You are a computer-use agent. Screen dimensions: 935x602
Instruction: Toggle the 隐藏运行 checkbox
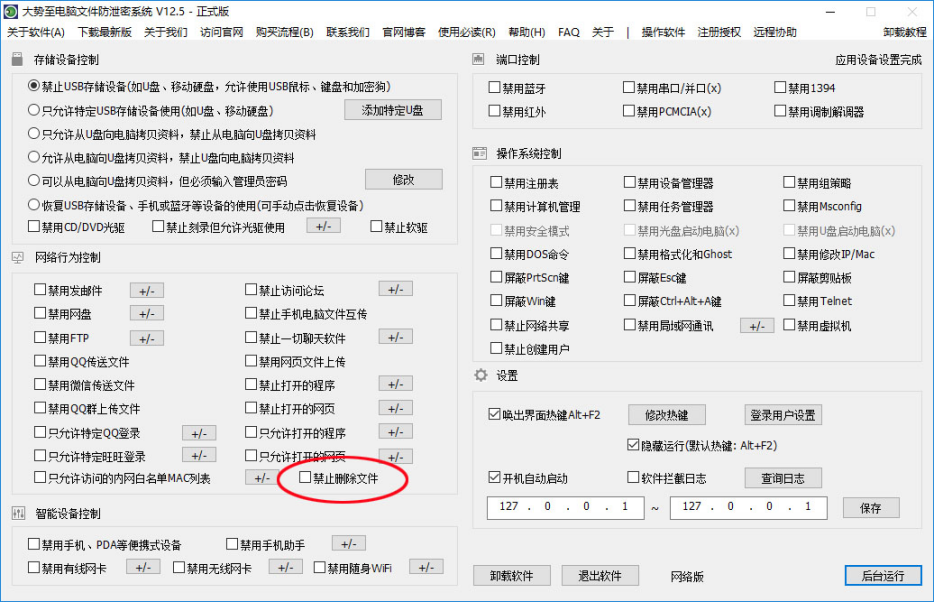(x=633, y=445)
